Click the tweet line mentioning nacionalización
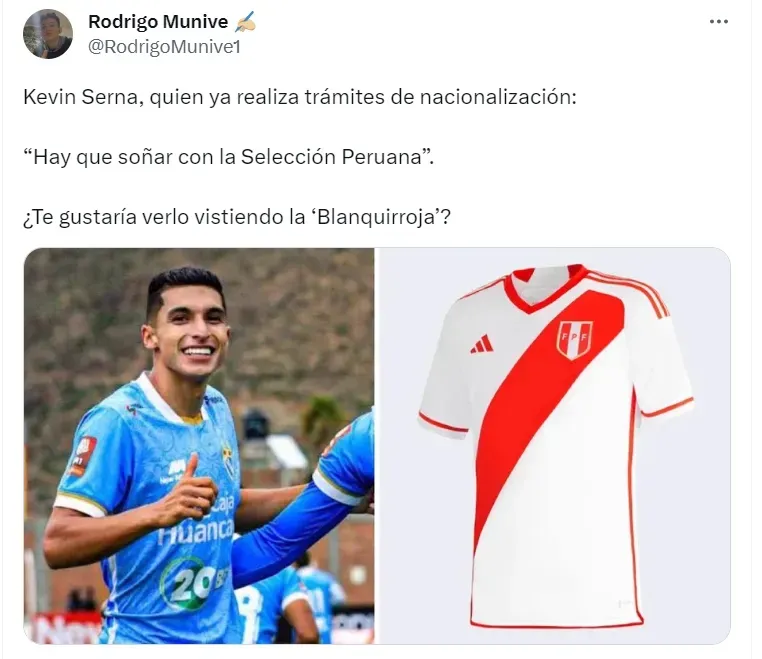 [300, 97]
